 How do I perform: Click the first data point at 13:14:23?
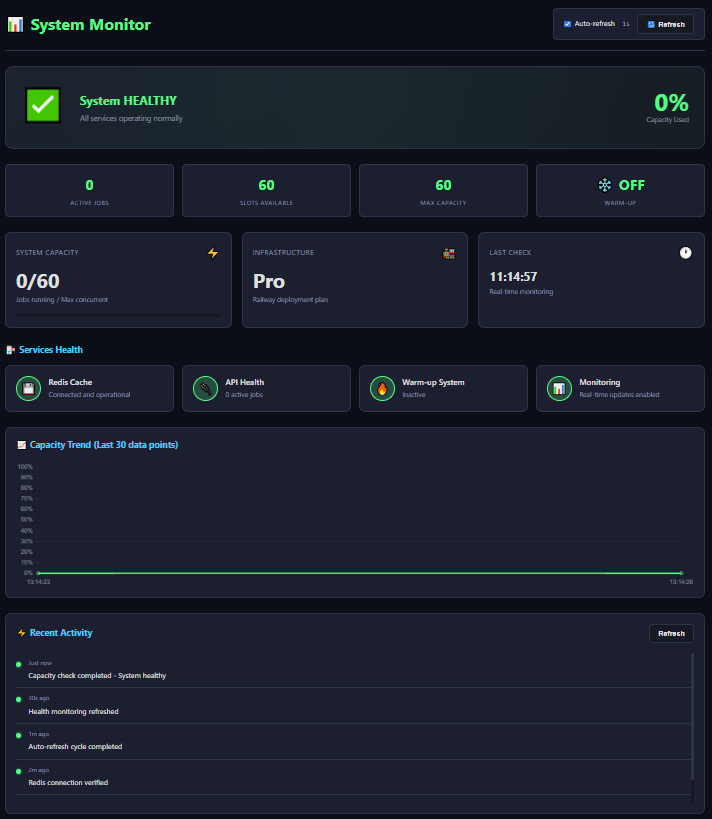point(39,573)
